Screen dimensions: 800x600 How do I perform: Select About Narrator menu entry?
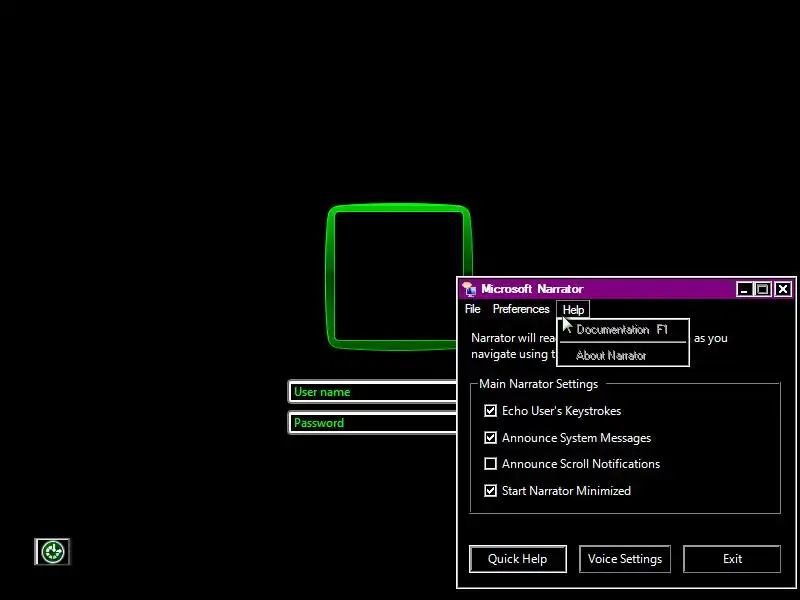click(x=623, y=355)
